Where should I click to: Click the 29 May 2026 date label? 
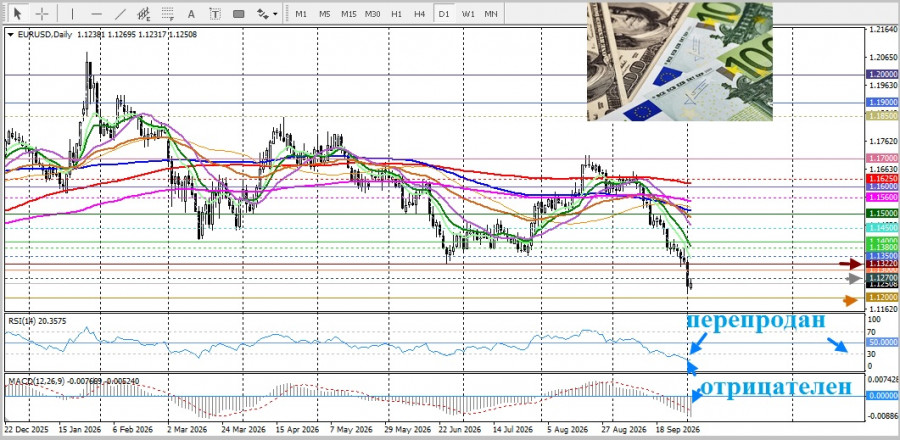pos(406,429)
